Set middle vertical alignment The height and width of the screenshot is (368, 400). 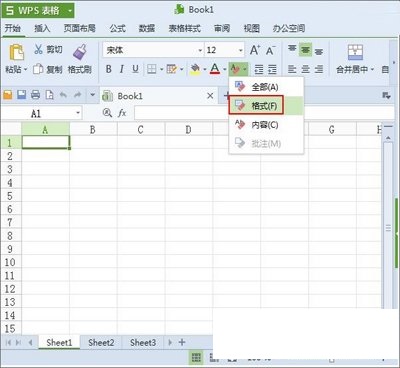coord(305,49)
